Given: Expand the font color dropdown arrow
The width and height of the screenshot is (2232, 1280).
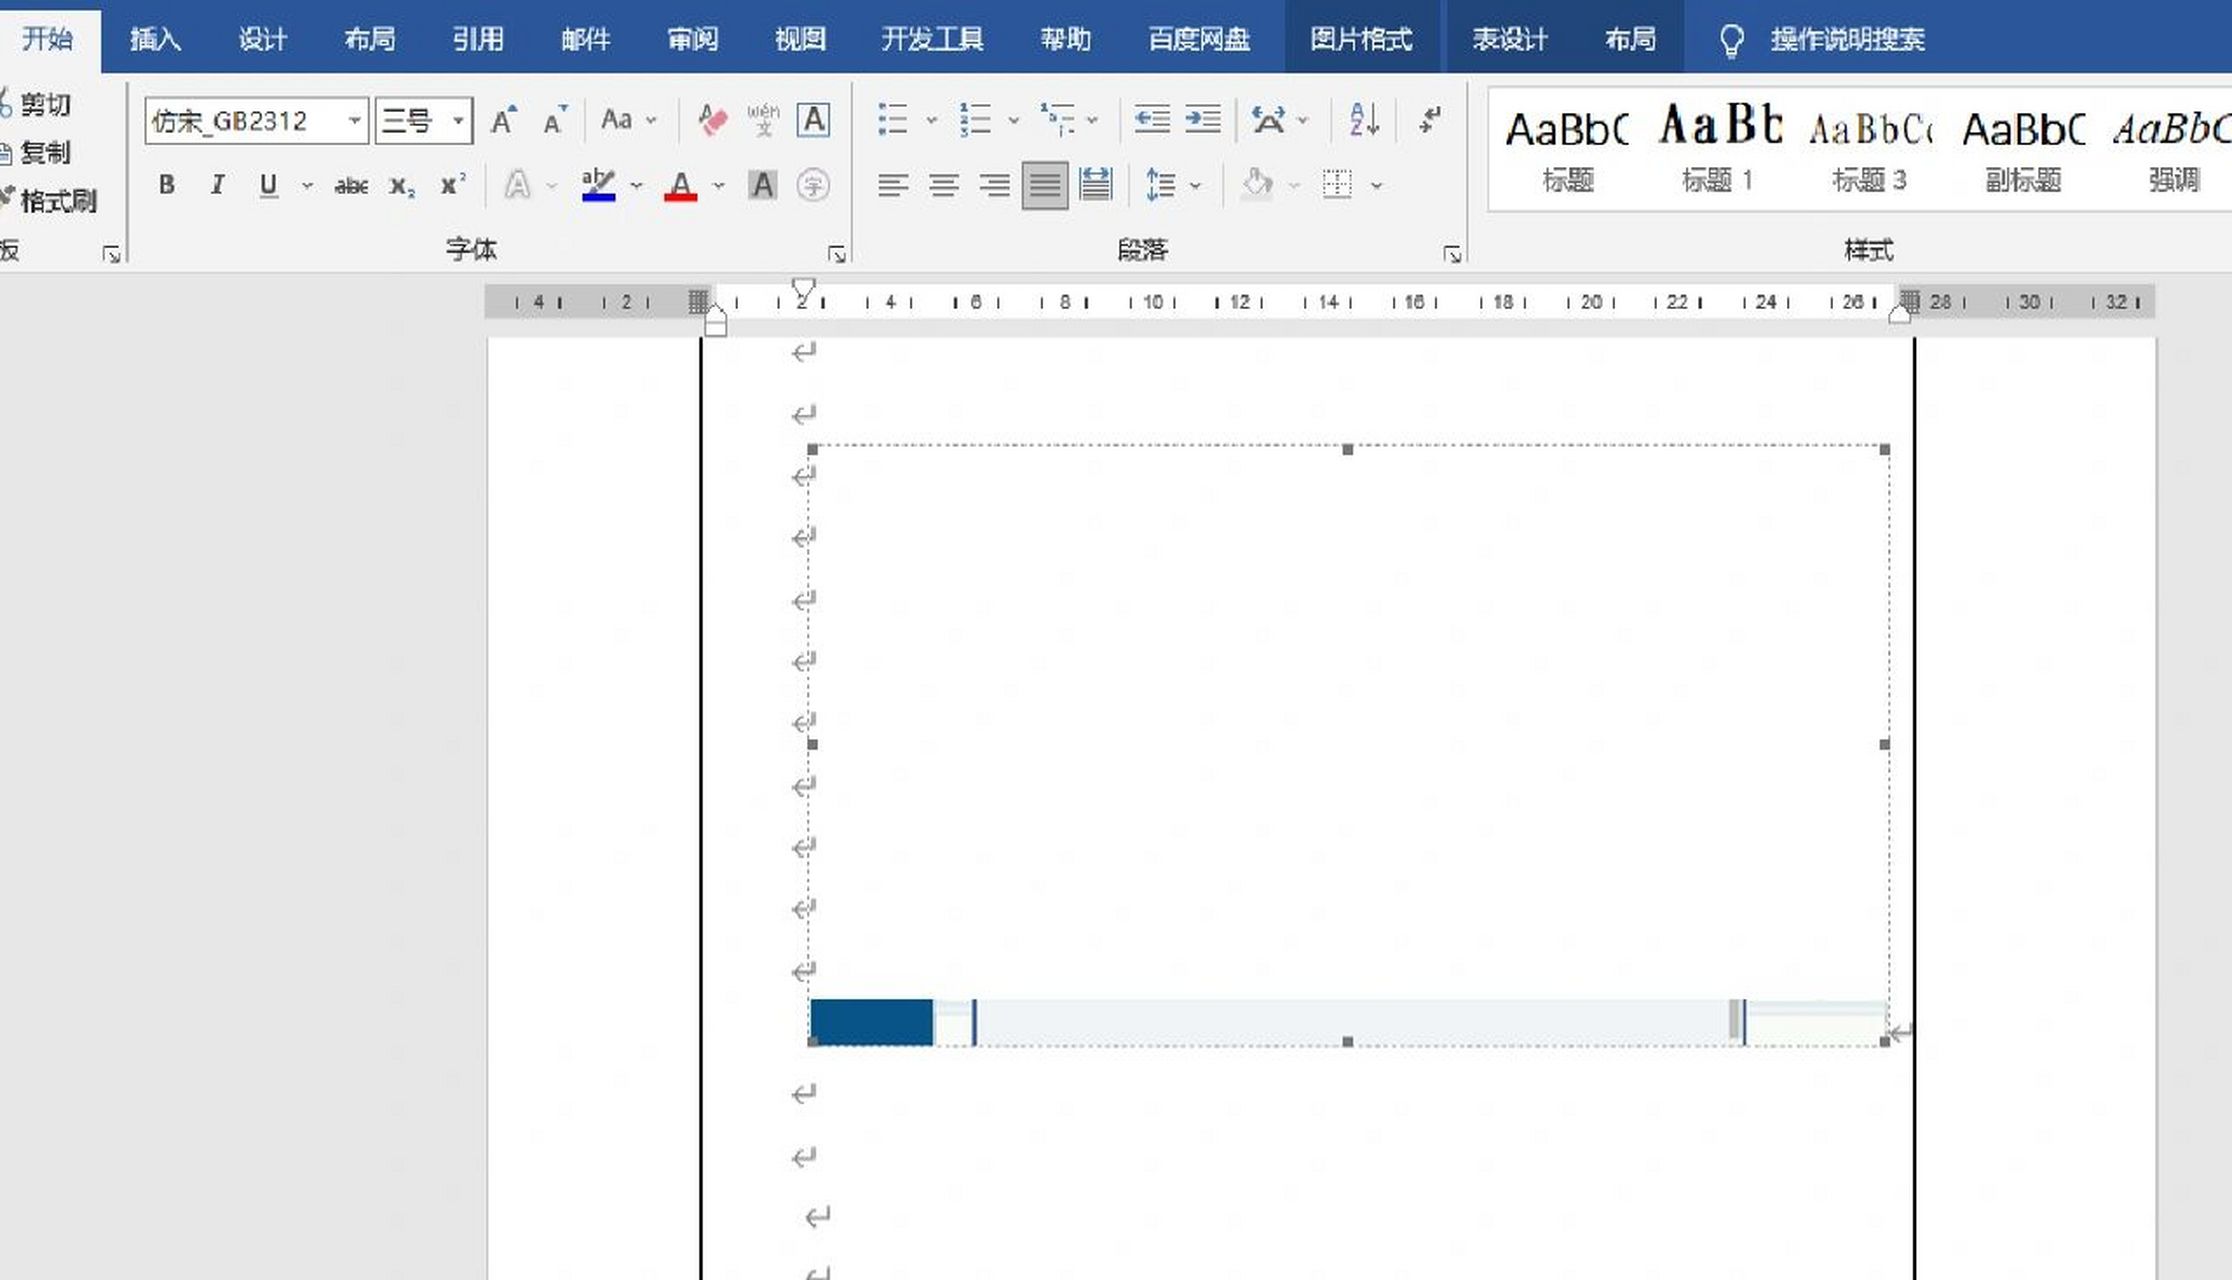Looking at the screenshot, I should pyautogui.click(x=718, y=186).
